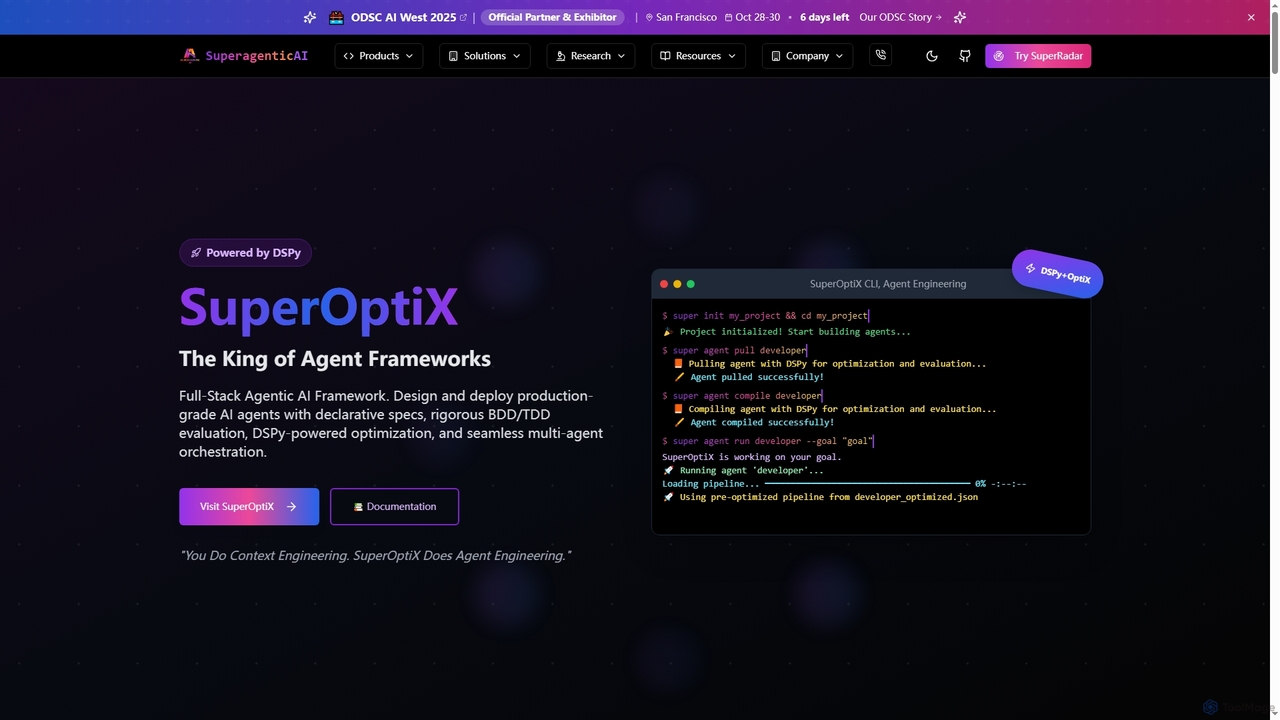Click the 'Agent compiled successfully!' line
The image size is (1280, 720).
[755, 422]
